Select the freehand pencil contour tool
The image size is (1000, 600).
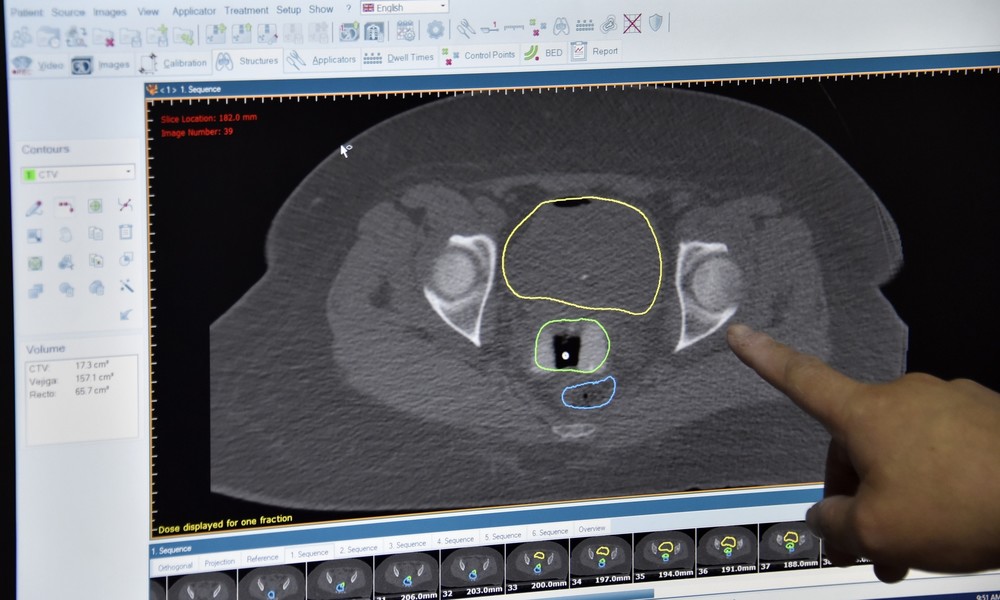coord(34,208)
